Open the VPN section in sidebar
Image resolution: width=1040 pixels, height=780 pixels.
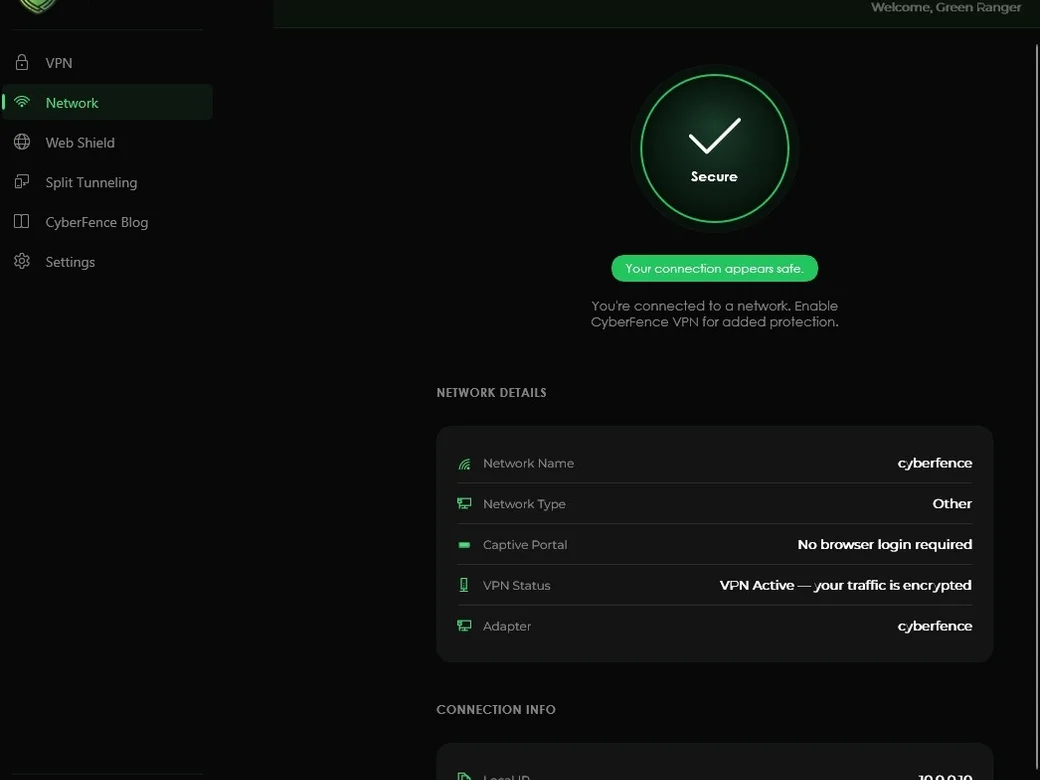[x=107, y=63]
